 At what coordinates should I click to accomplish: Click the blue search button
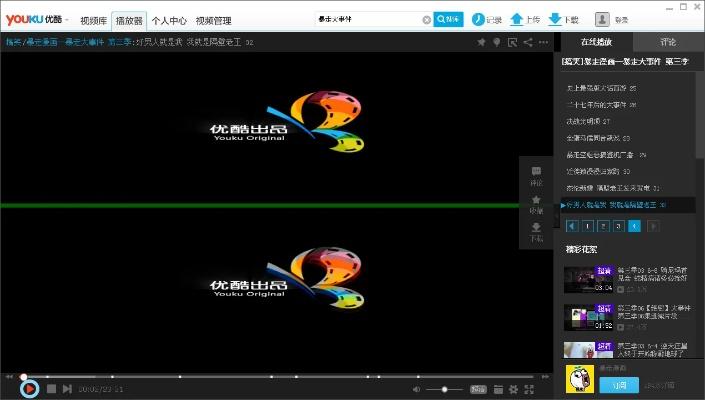450,19
